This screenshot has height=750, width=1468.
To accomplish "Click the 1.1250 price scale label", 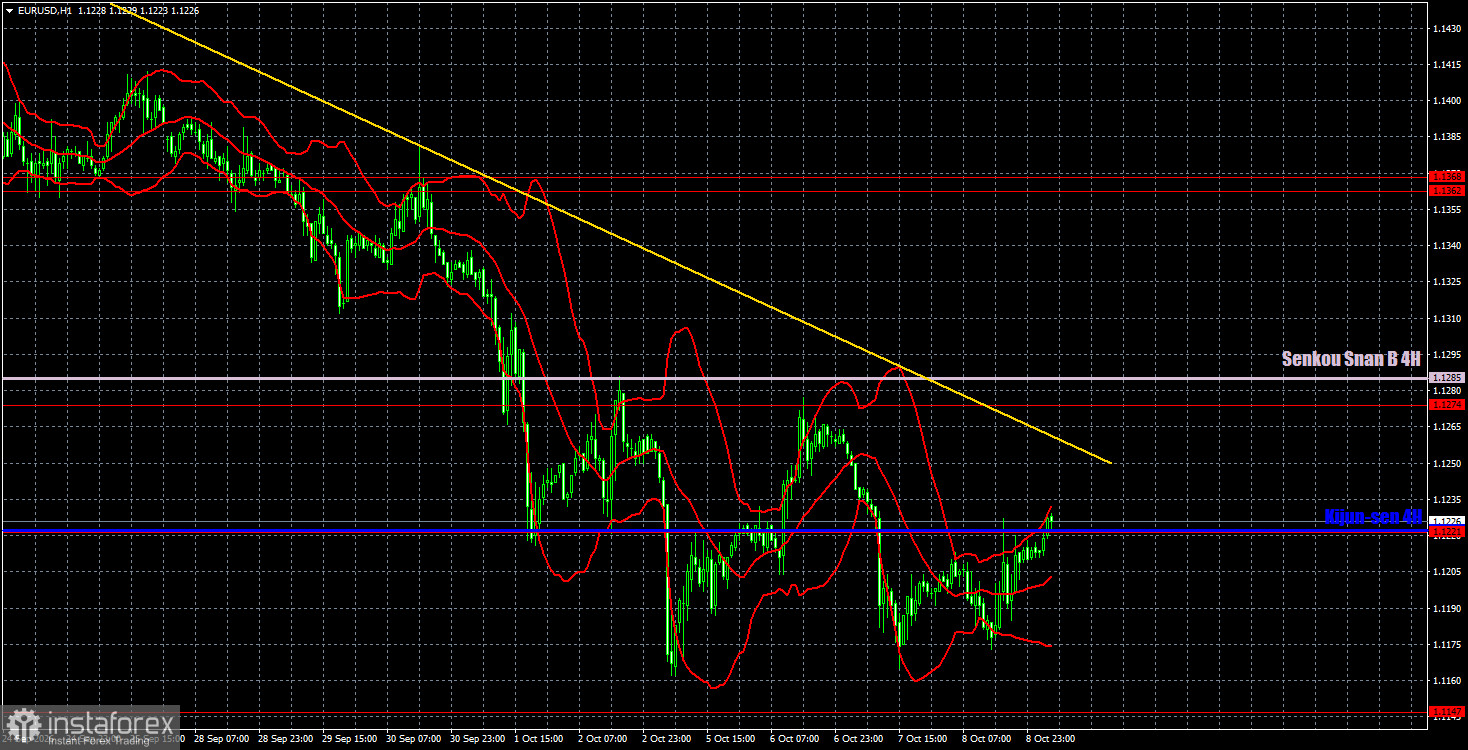I will pos(1447,464).
